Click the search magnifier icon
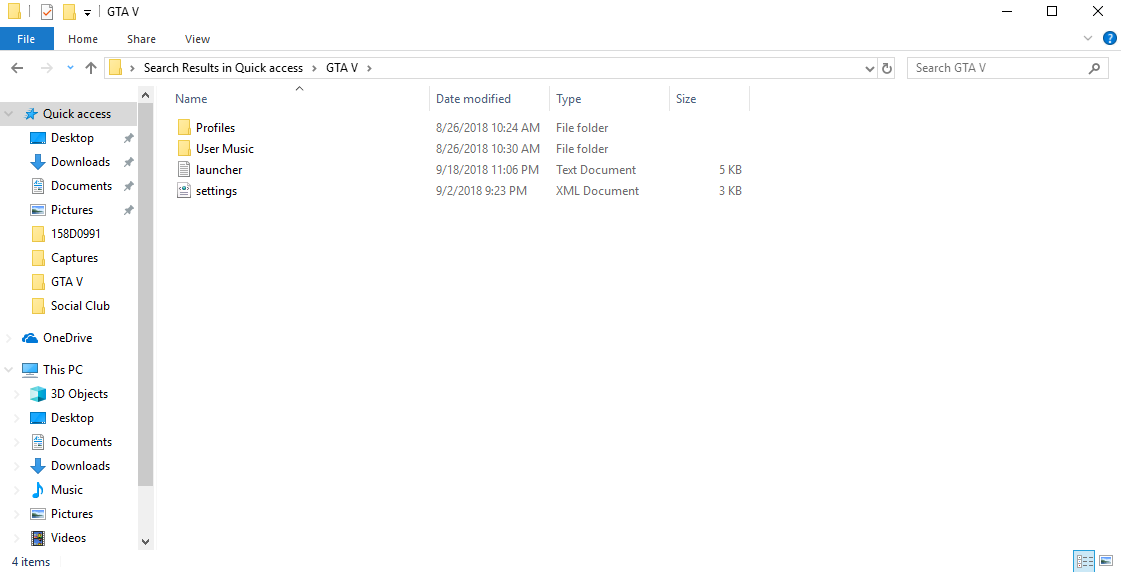The width and height of the screenshot is (1121, 572). [1094, 68]
